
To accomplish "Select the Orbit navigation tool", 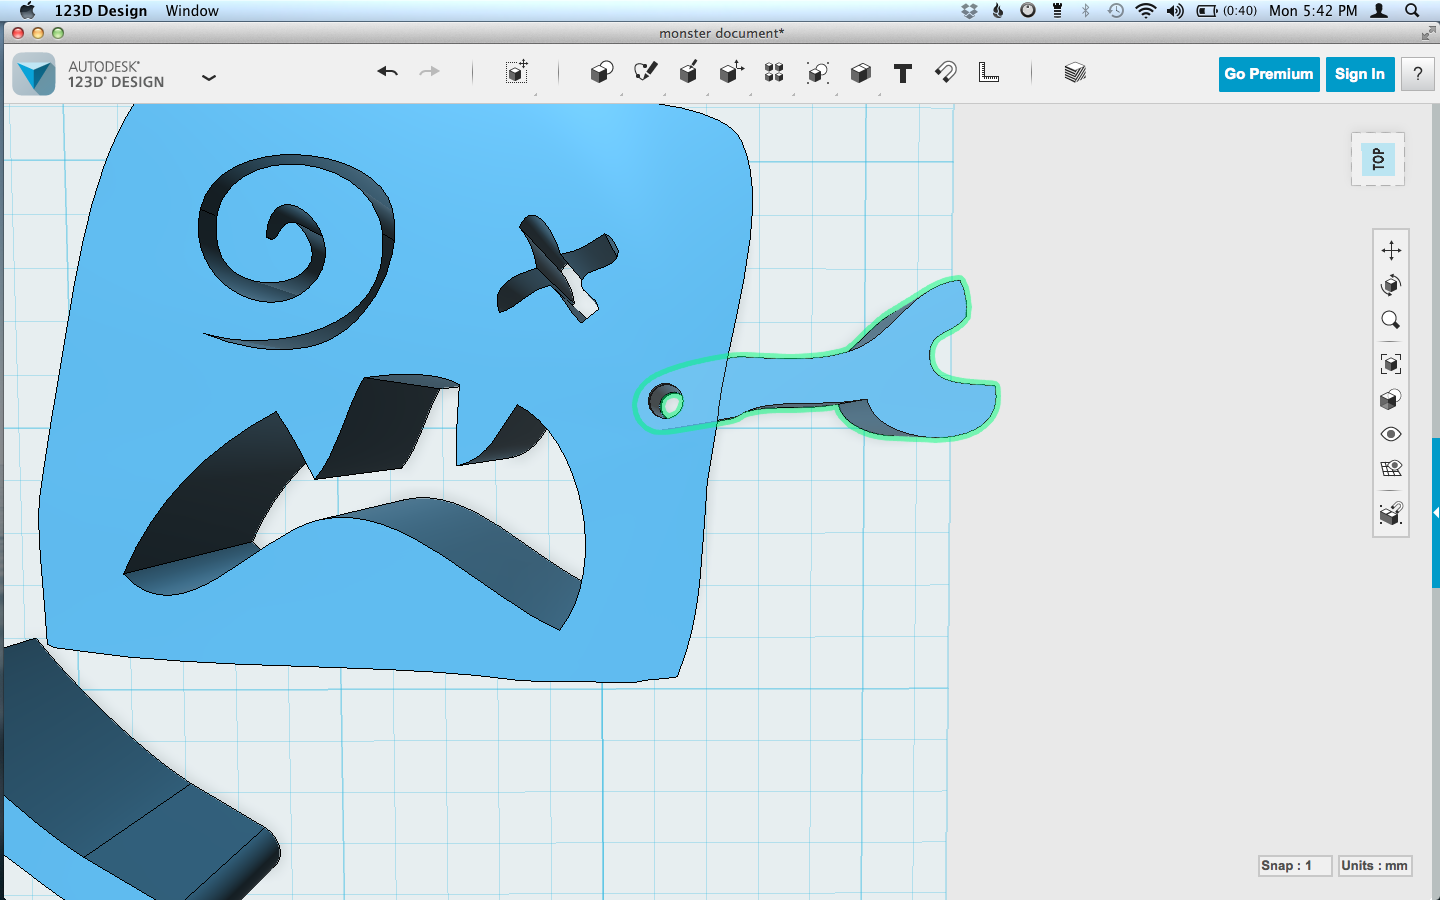I will point(1391,285).
